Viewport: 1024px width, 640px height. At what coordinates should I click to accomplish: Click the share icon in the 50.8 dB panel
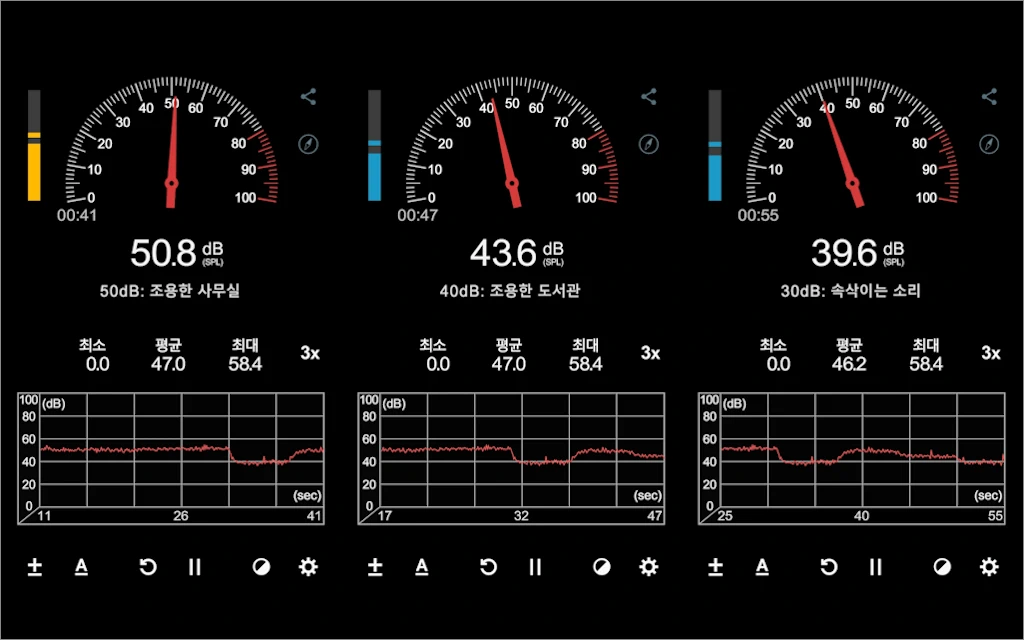(308, 97)
